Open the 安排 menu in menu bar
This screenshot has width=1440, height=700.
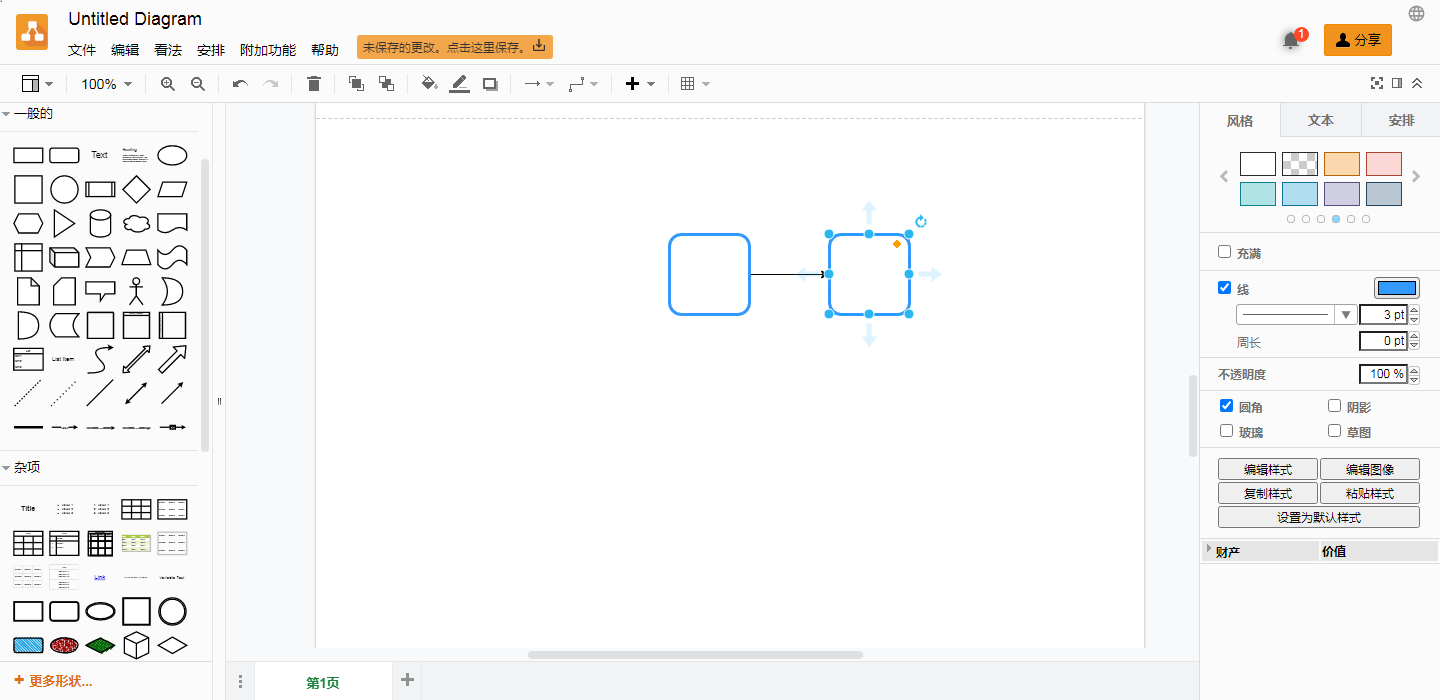pos(211,50)
